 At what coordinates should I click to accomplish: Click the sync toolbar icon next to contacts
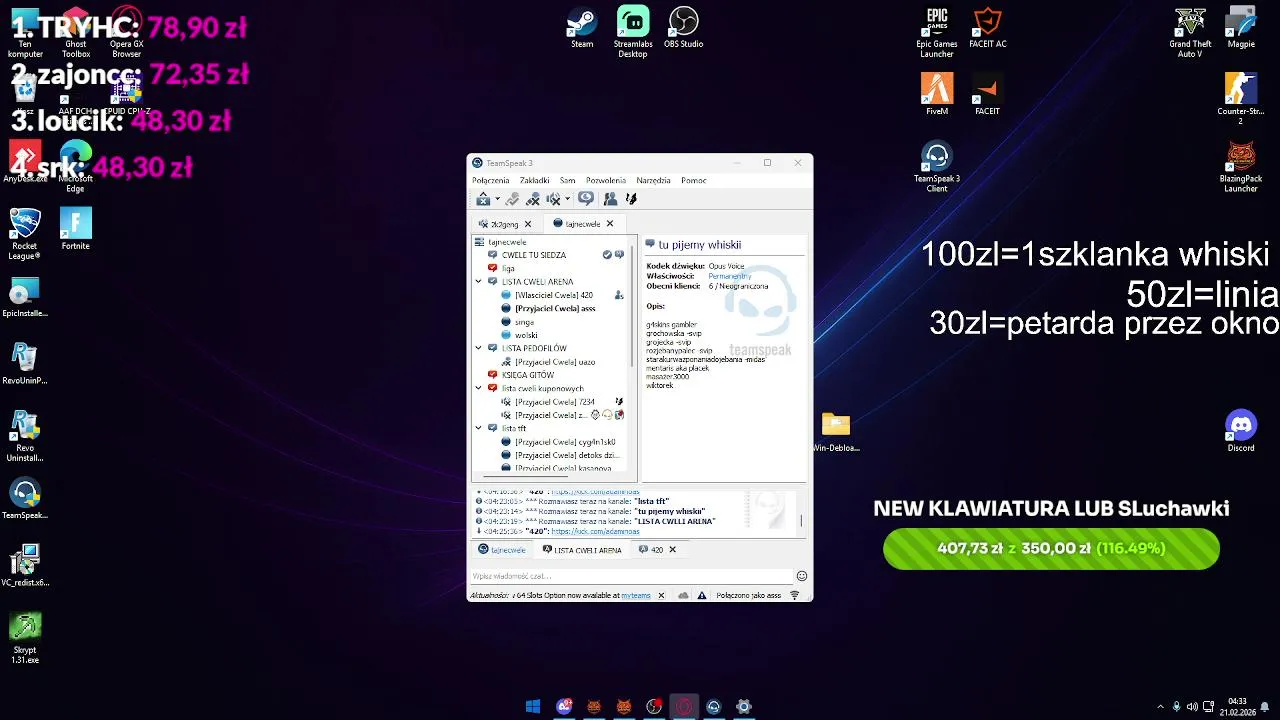click(x=631, y=199)
